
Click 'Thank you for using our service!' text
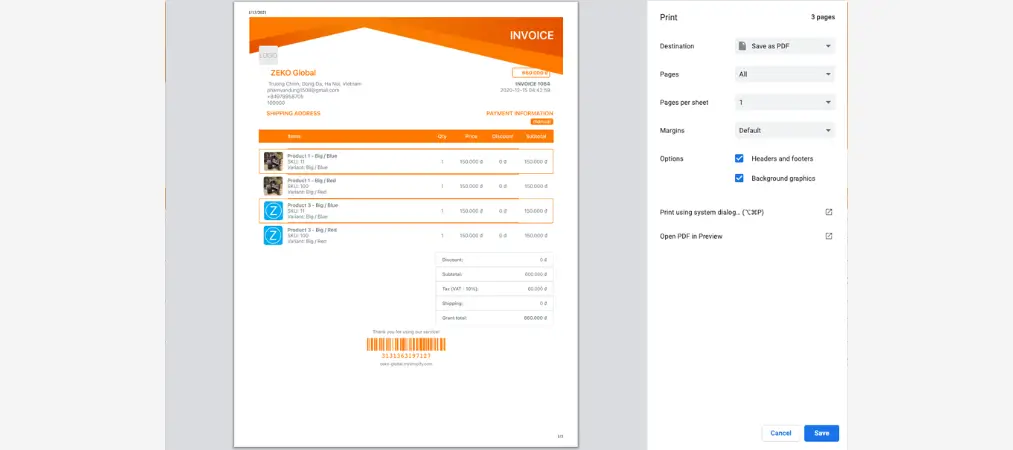(x=406, y=332)
